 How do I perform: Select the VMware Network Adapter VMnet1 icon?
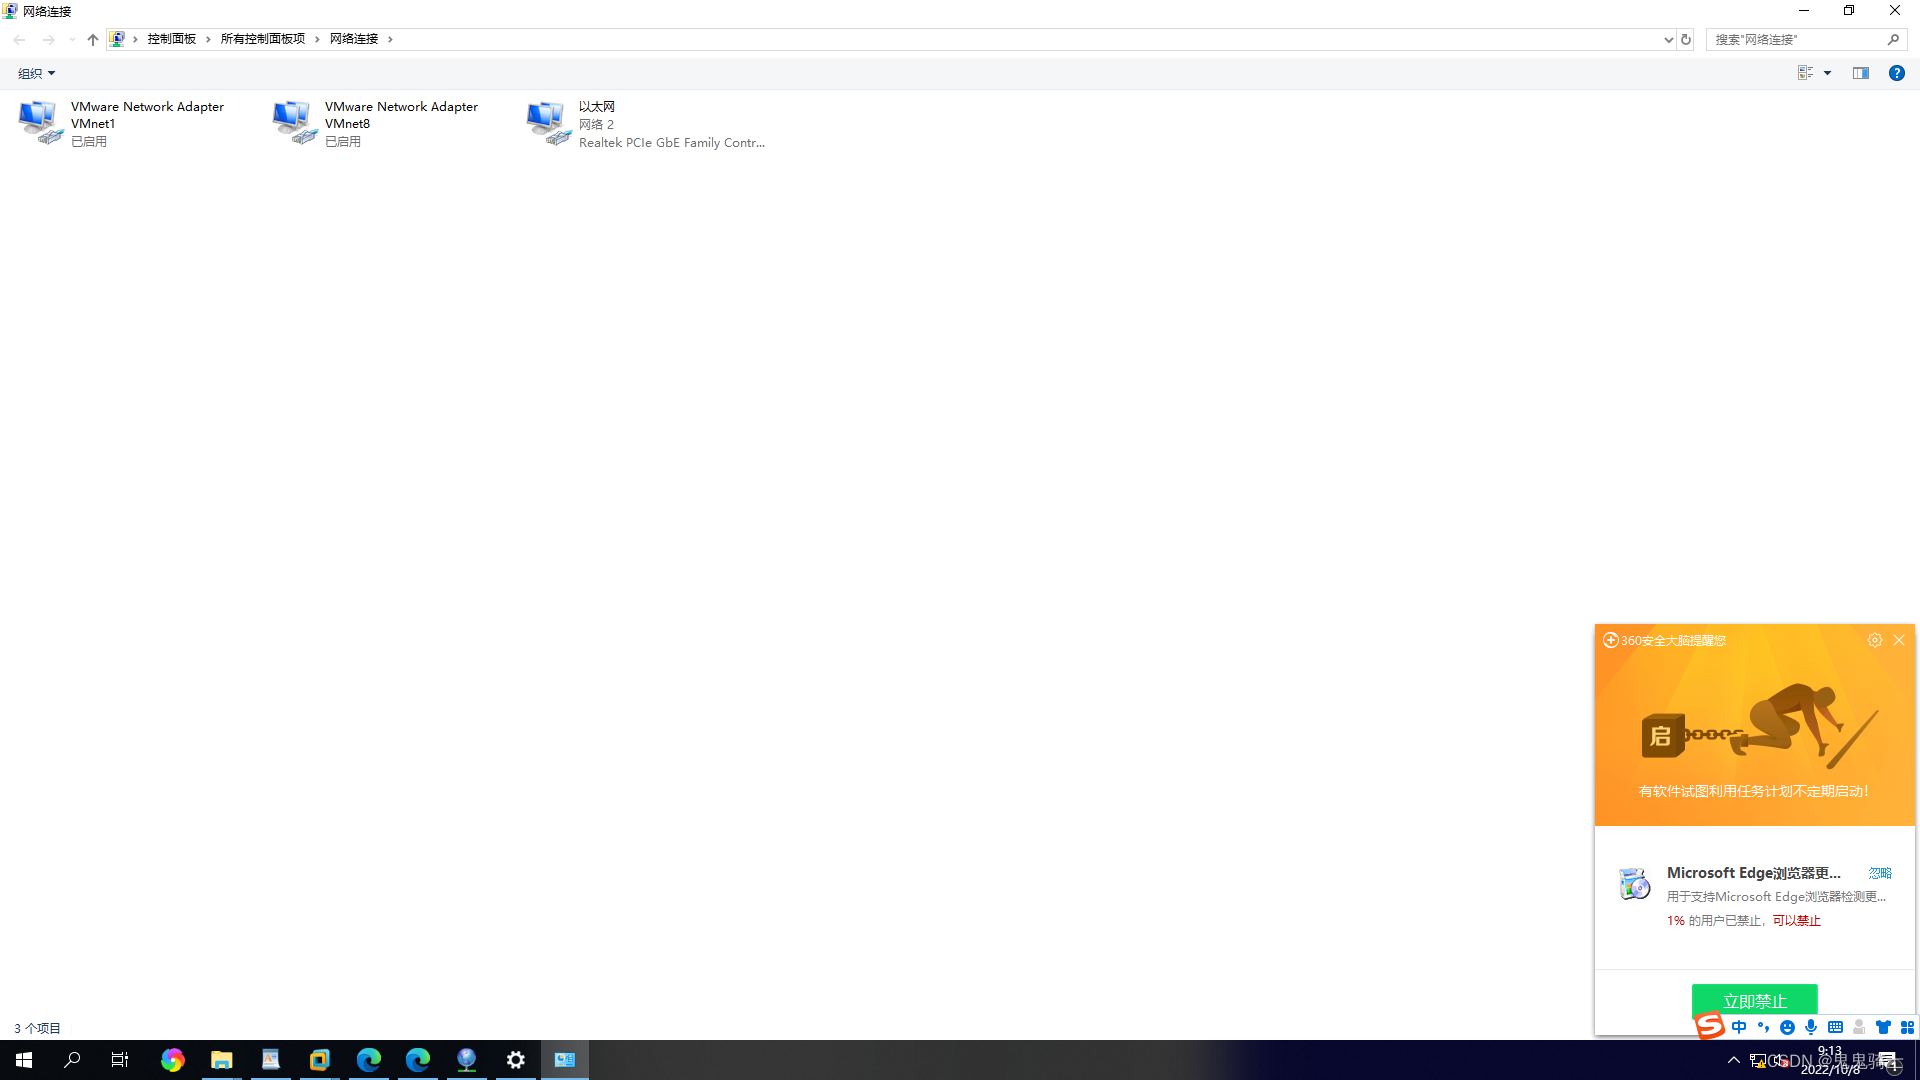coord(40,123)
